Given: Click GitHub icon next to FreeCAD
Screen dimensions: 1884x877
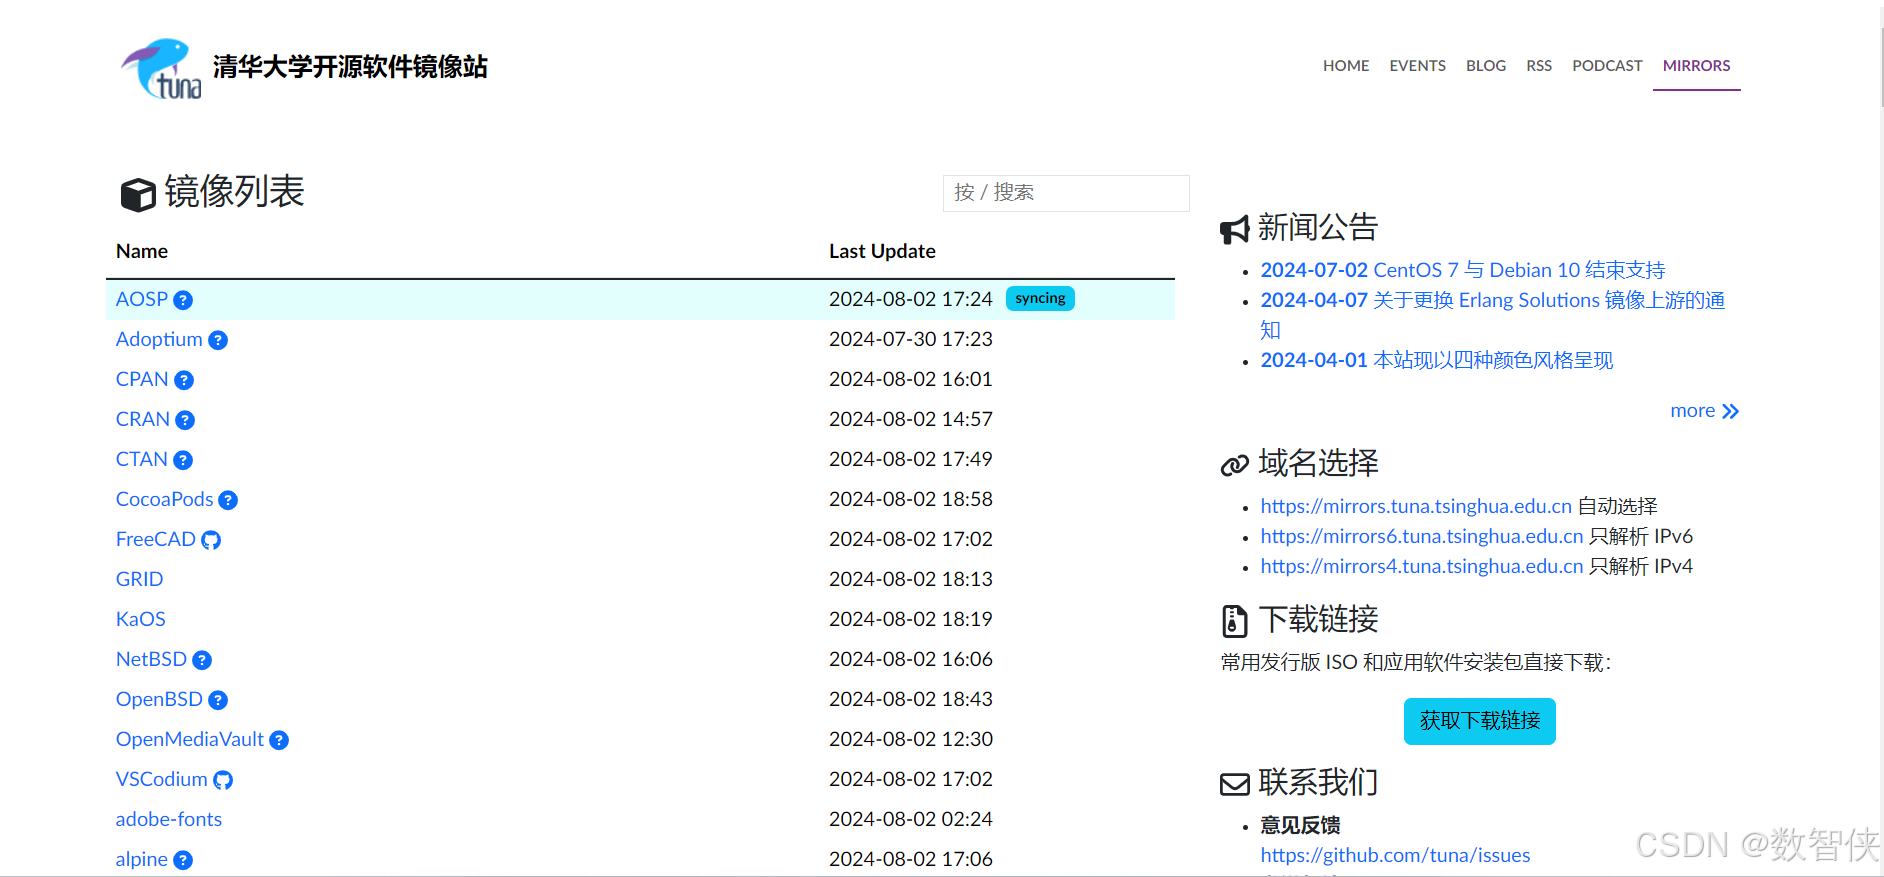Looking at the screenshot, I should tap(211, 540).
